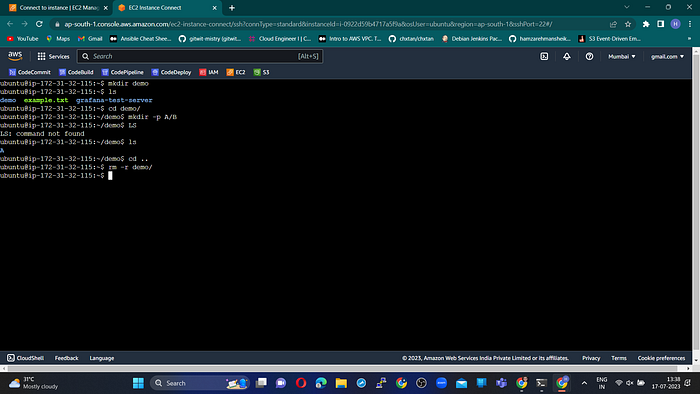Open the Ansible Cheat Sheet bookmark

point(140,39)
